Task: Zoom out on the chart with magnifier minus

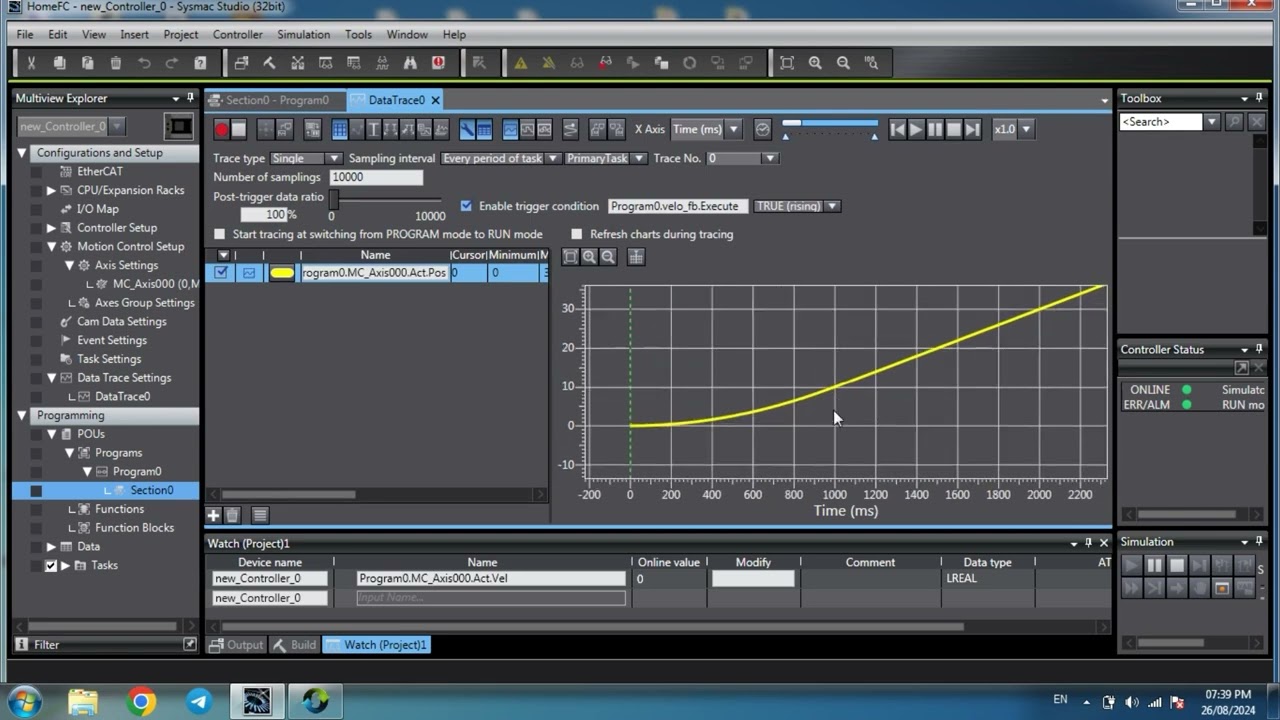Action: tap(607, 257)
